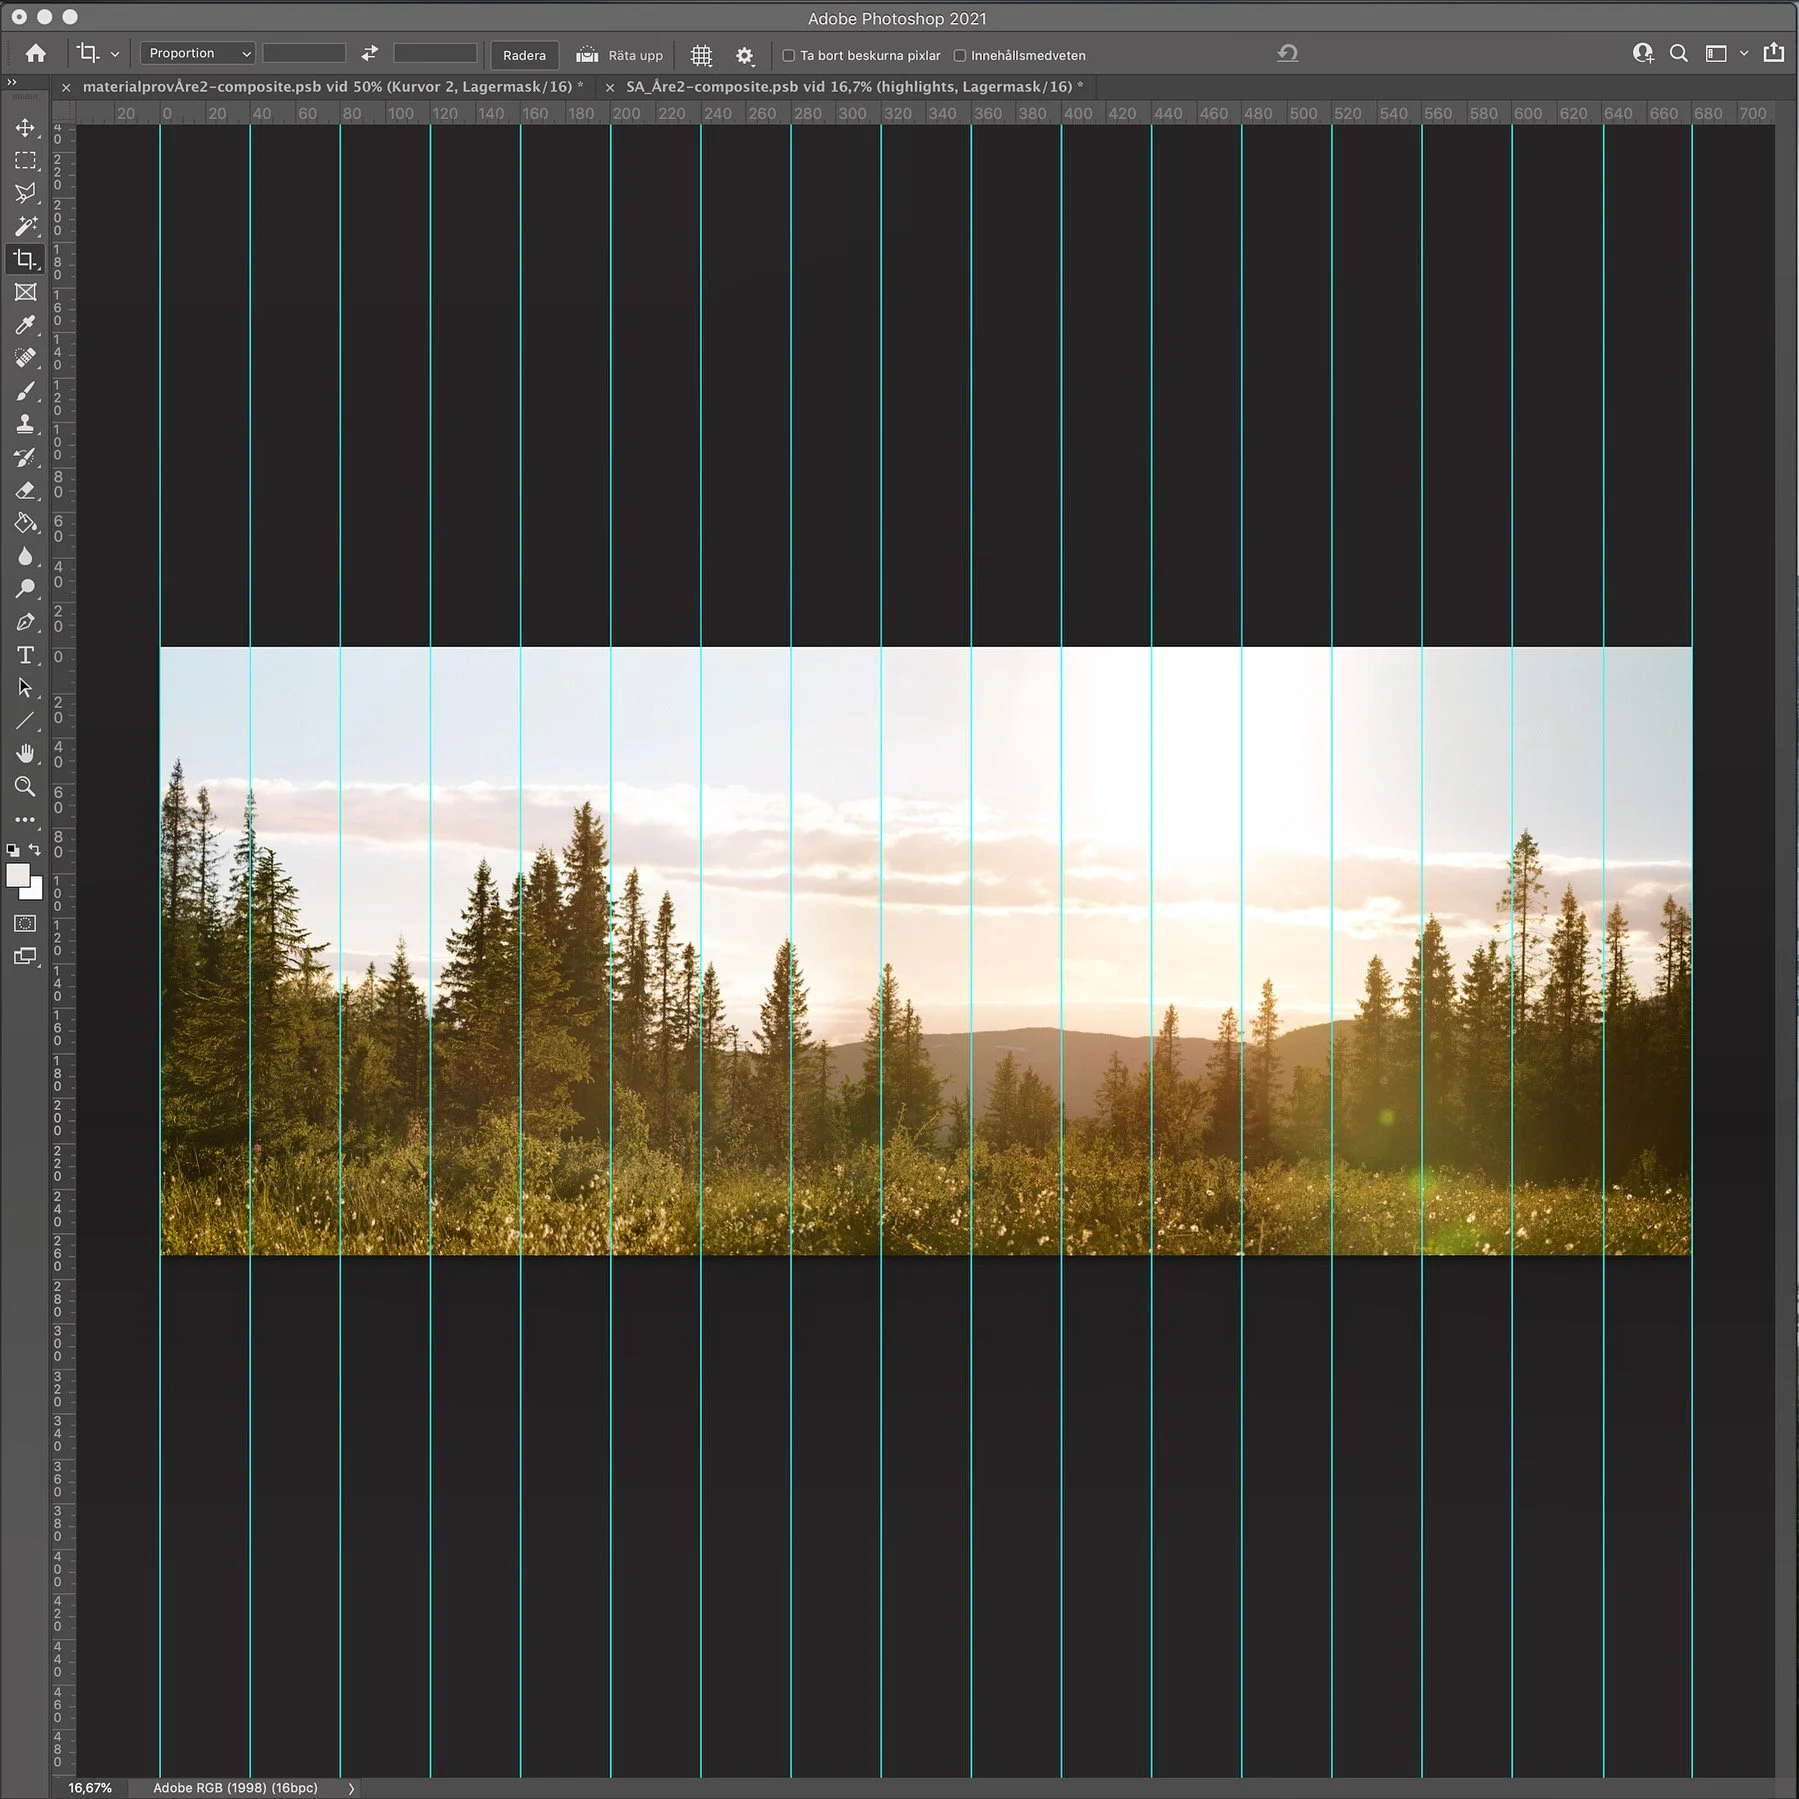This screenshot has width=1799, height=1799.
Task: Reset default foreground and background colors
Action: coord(12,850)
